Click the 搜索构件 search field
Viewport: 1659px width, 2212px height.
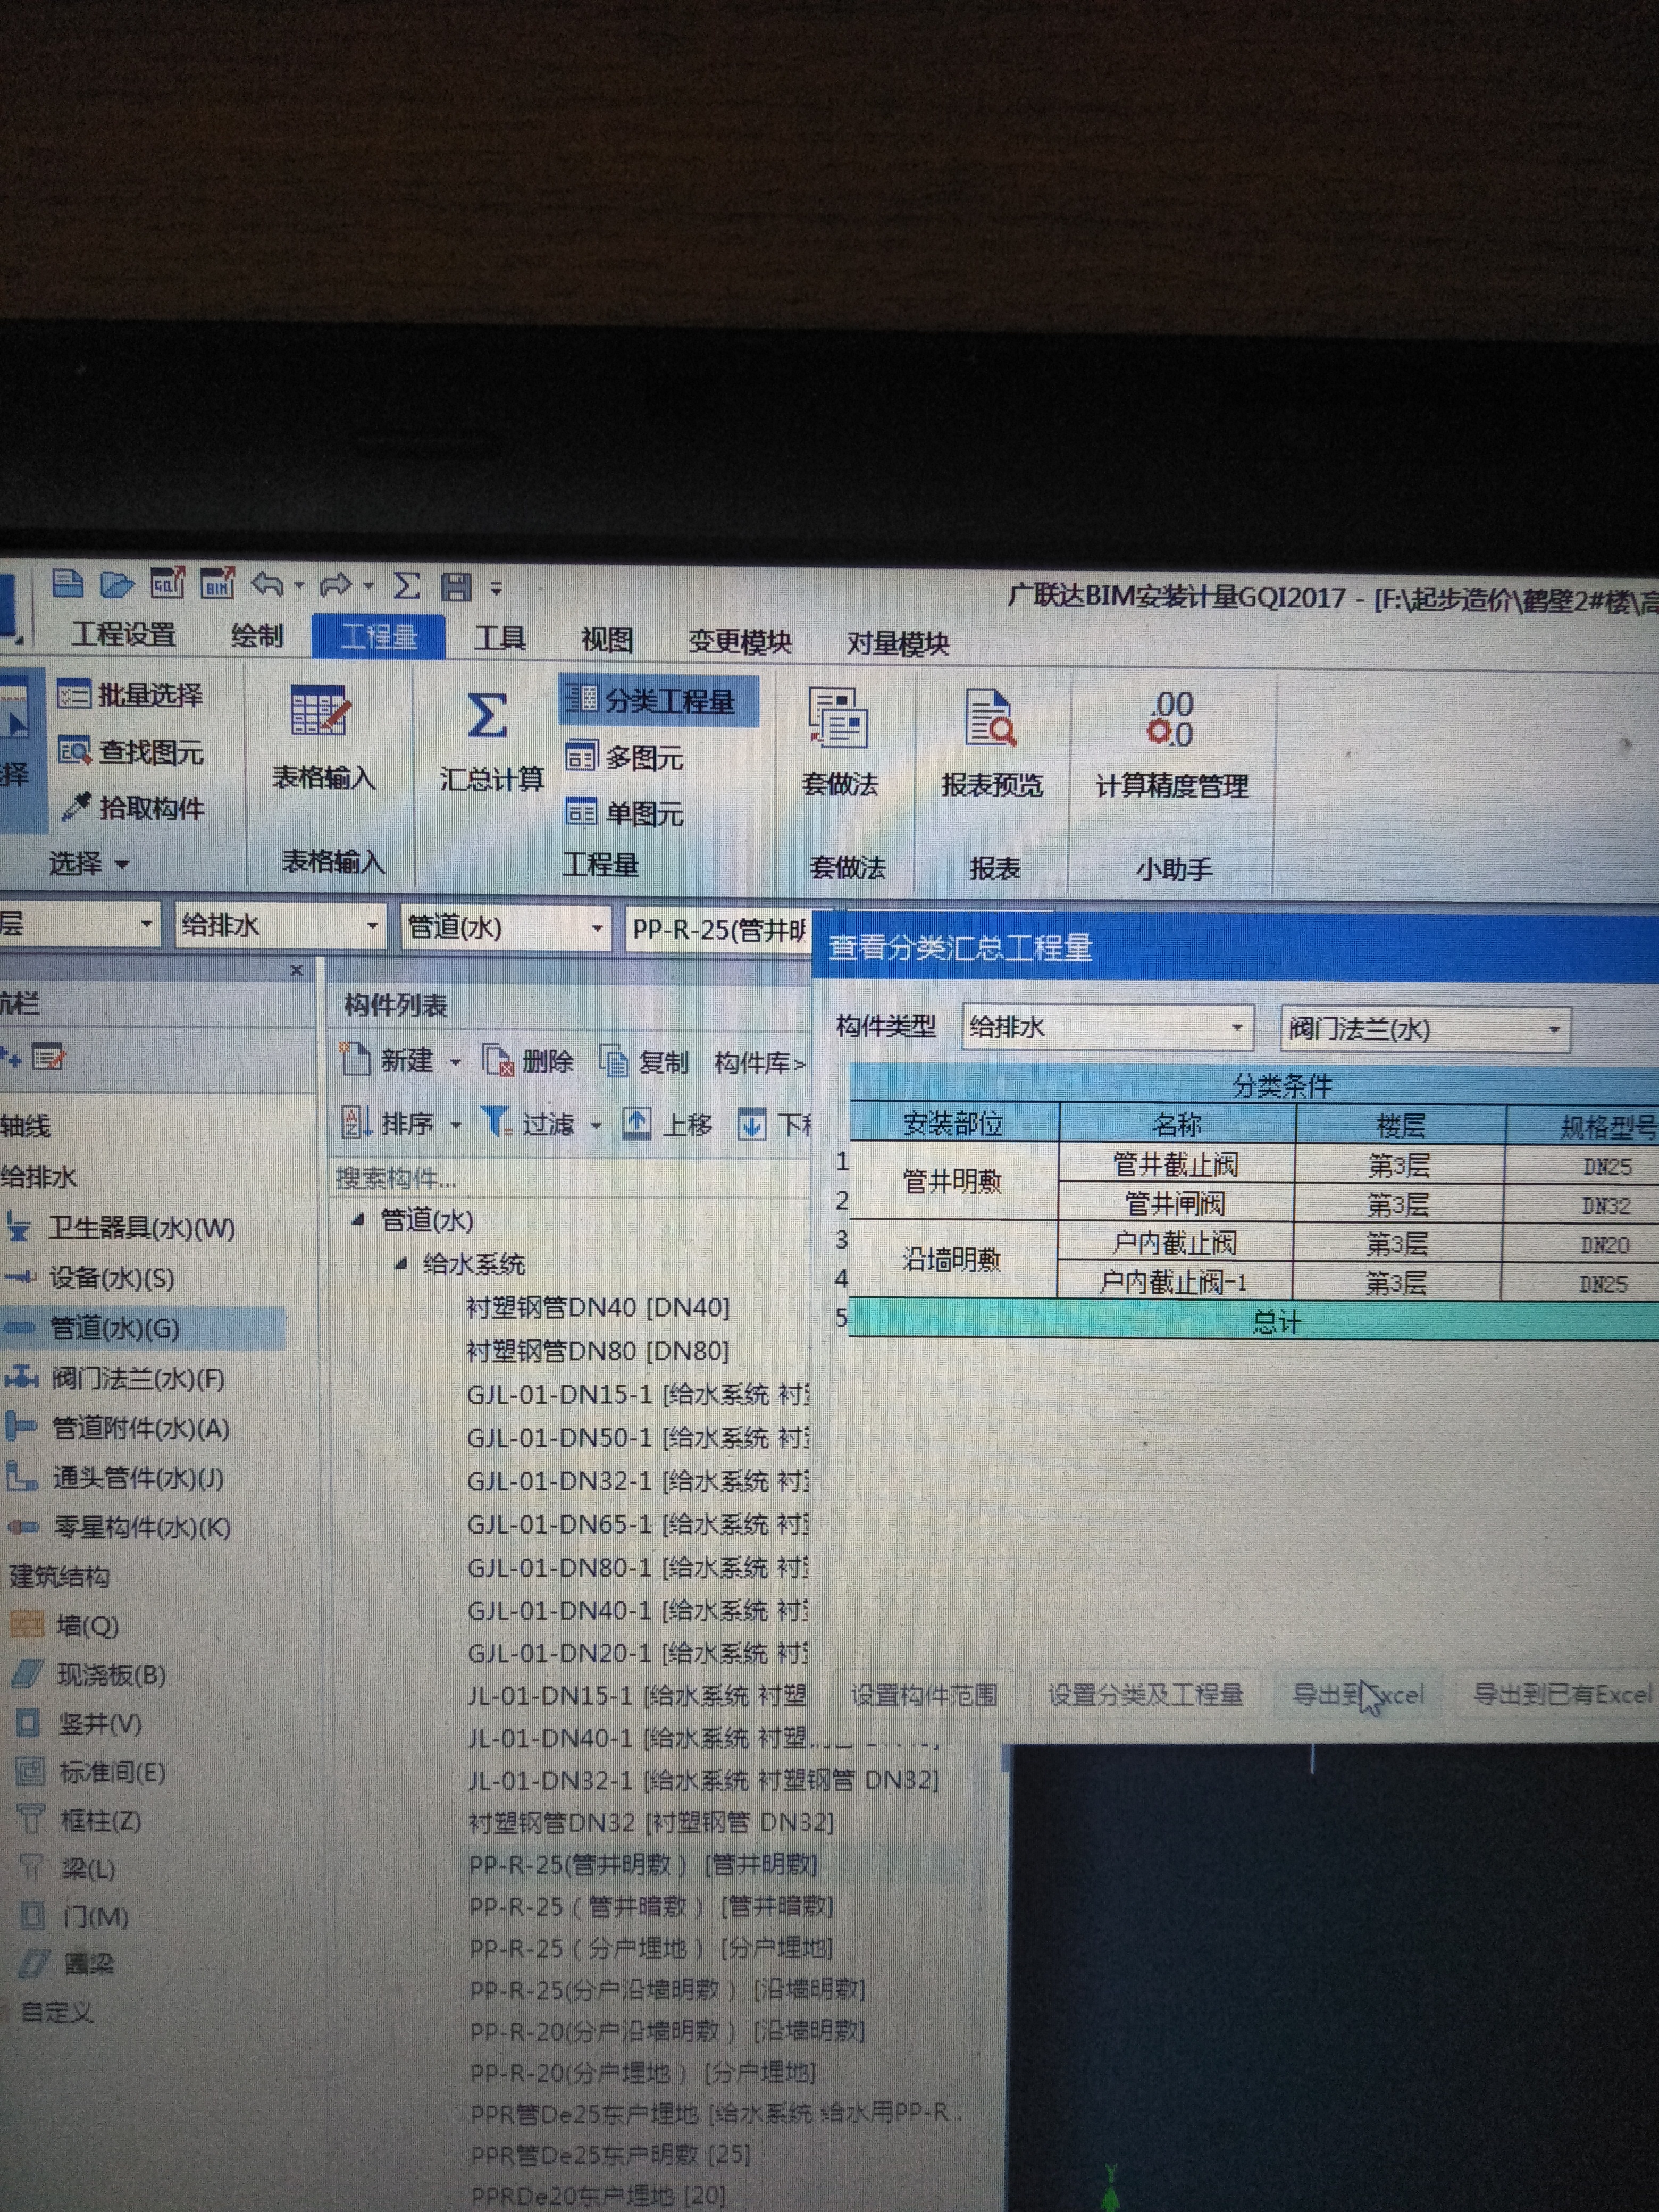(x=570, y=1178)
